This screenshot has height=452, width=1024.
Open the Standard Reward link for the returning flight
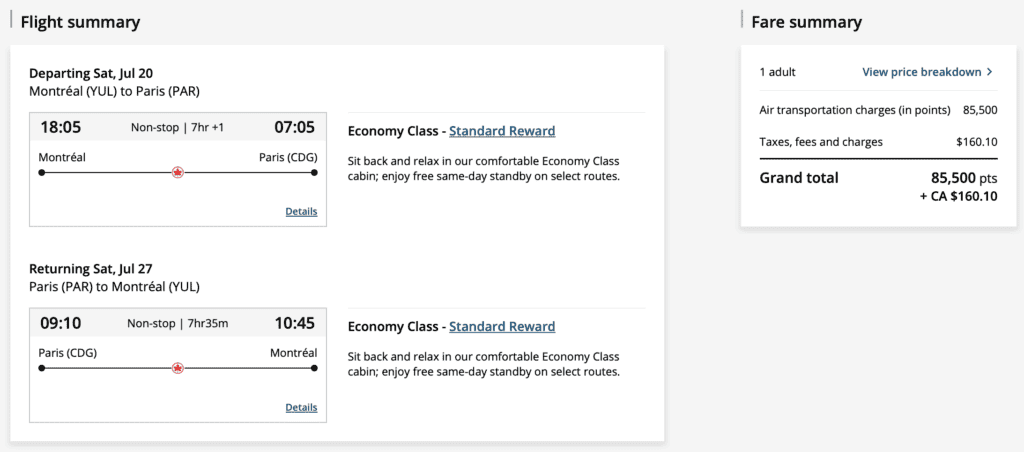pos(502,327)
